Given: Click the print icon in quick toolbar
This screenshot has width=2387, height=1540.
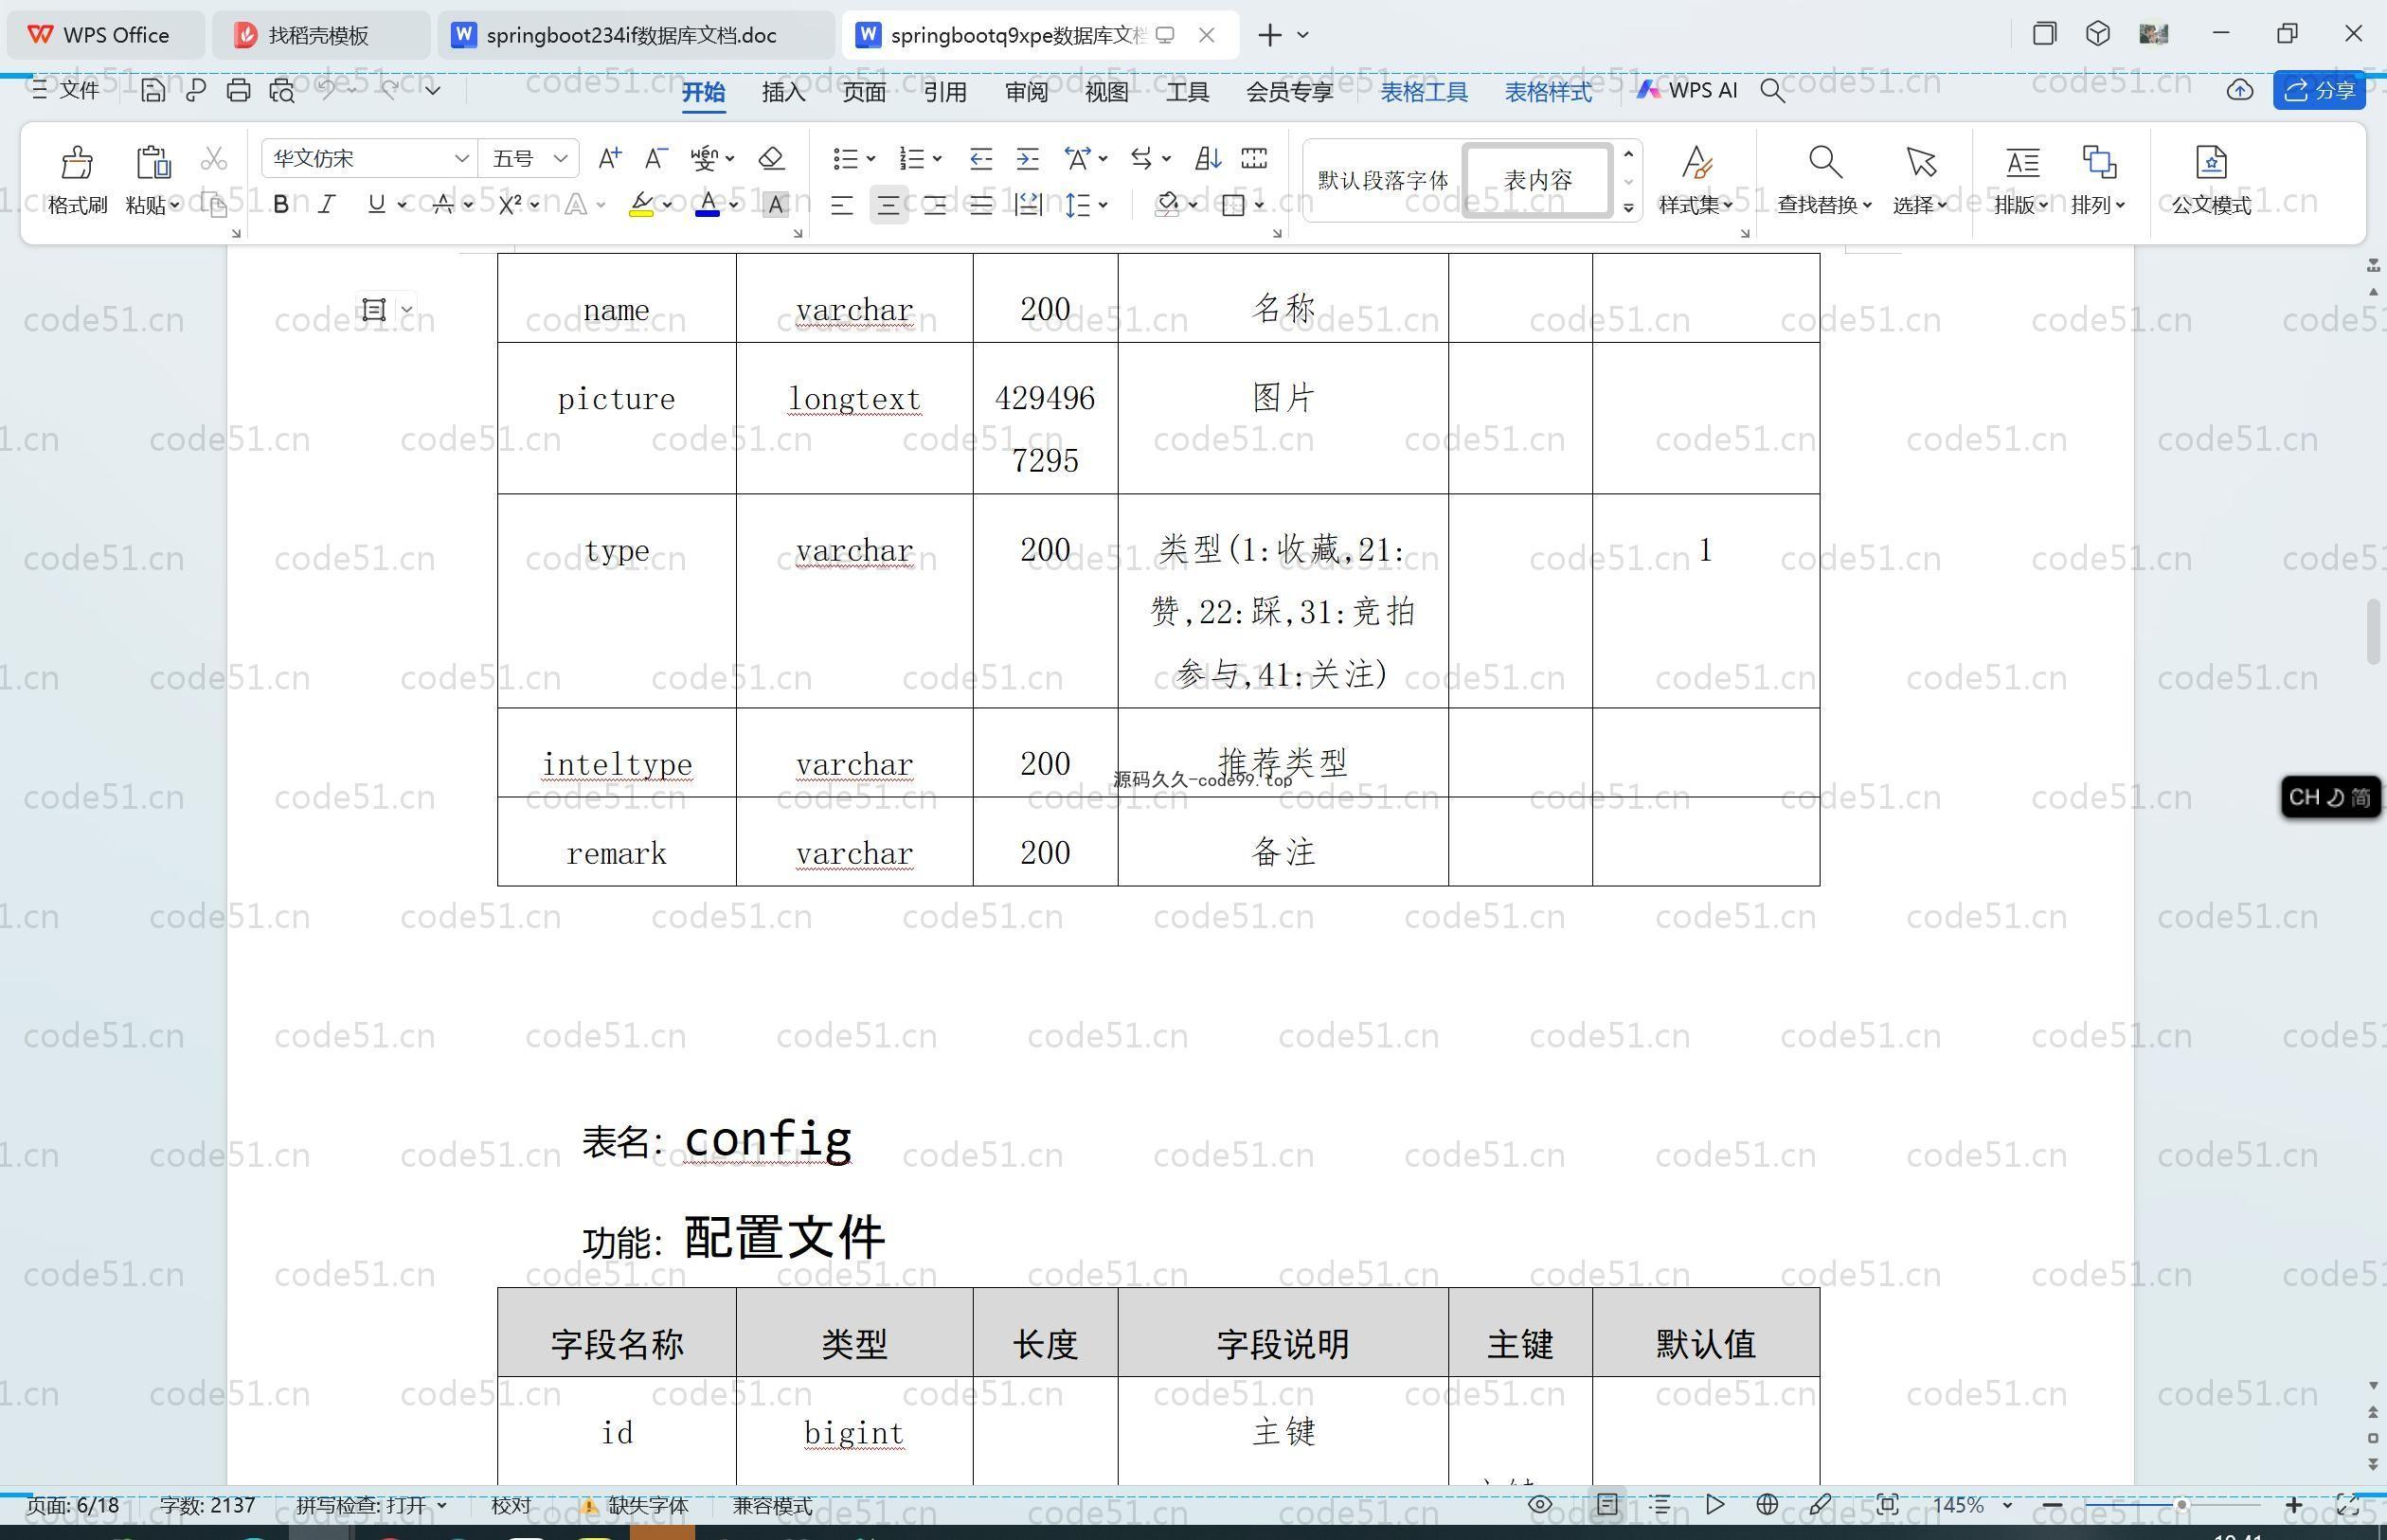Looking at the screenshot, I should (238, 90).
